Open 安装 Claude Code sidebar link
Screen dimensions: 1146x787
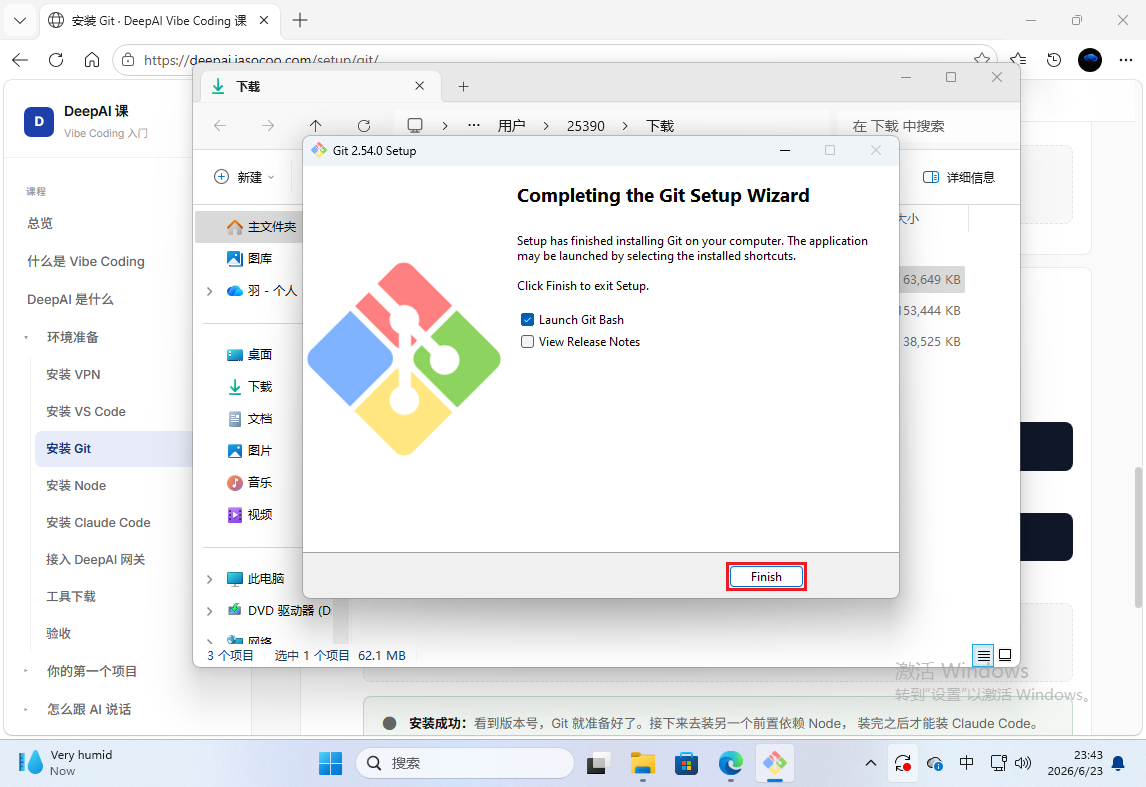click(x=98, y=522)
